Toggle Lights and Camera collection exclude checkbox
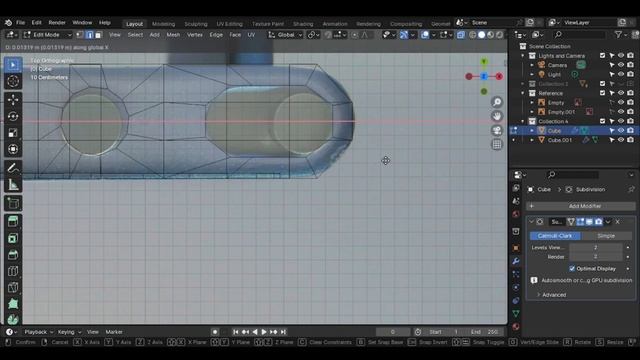This screenshot has width=640, height=360. click(x=602, y=56)
